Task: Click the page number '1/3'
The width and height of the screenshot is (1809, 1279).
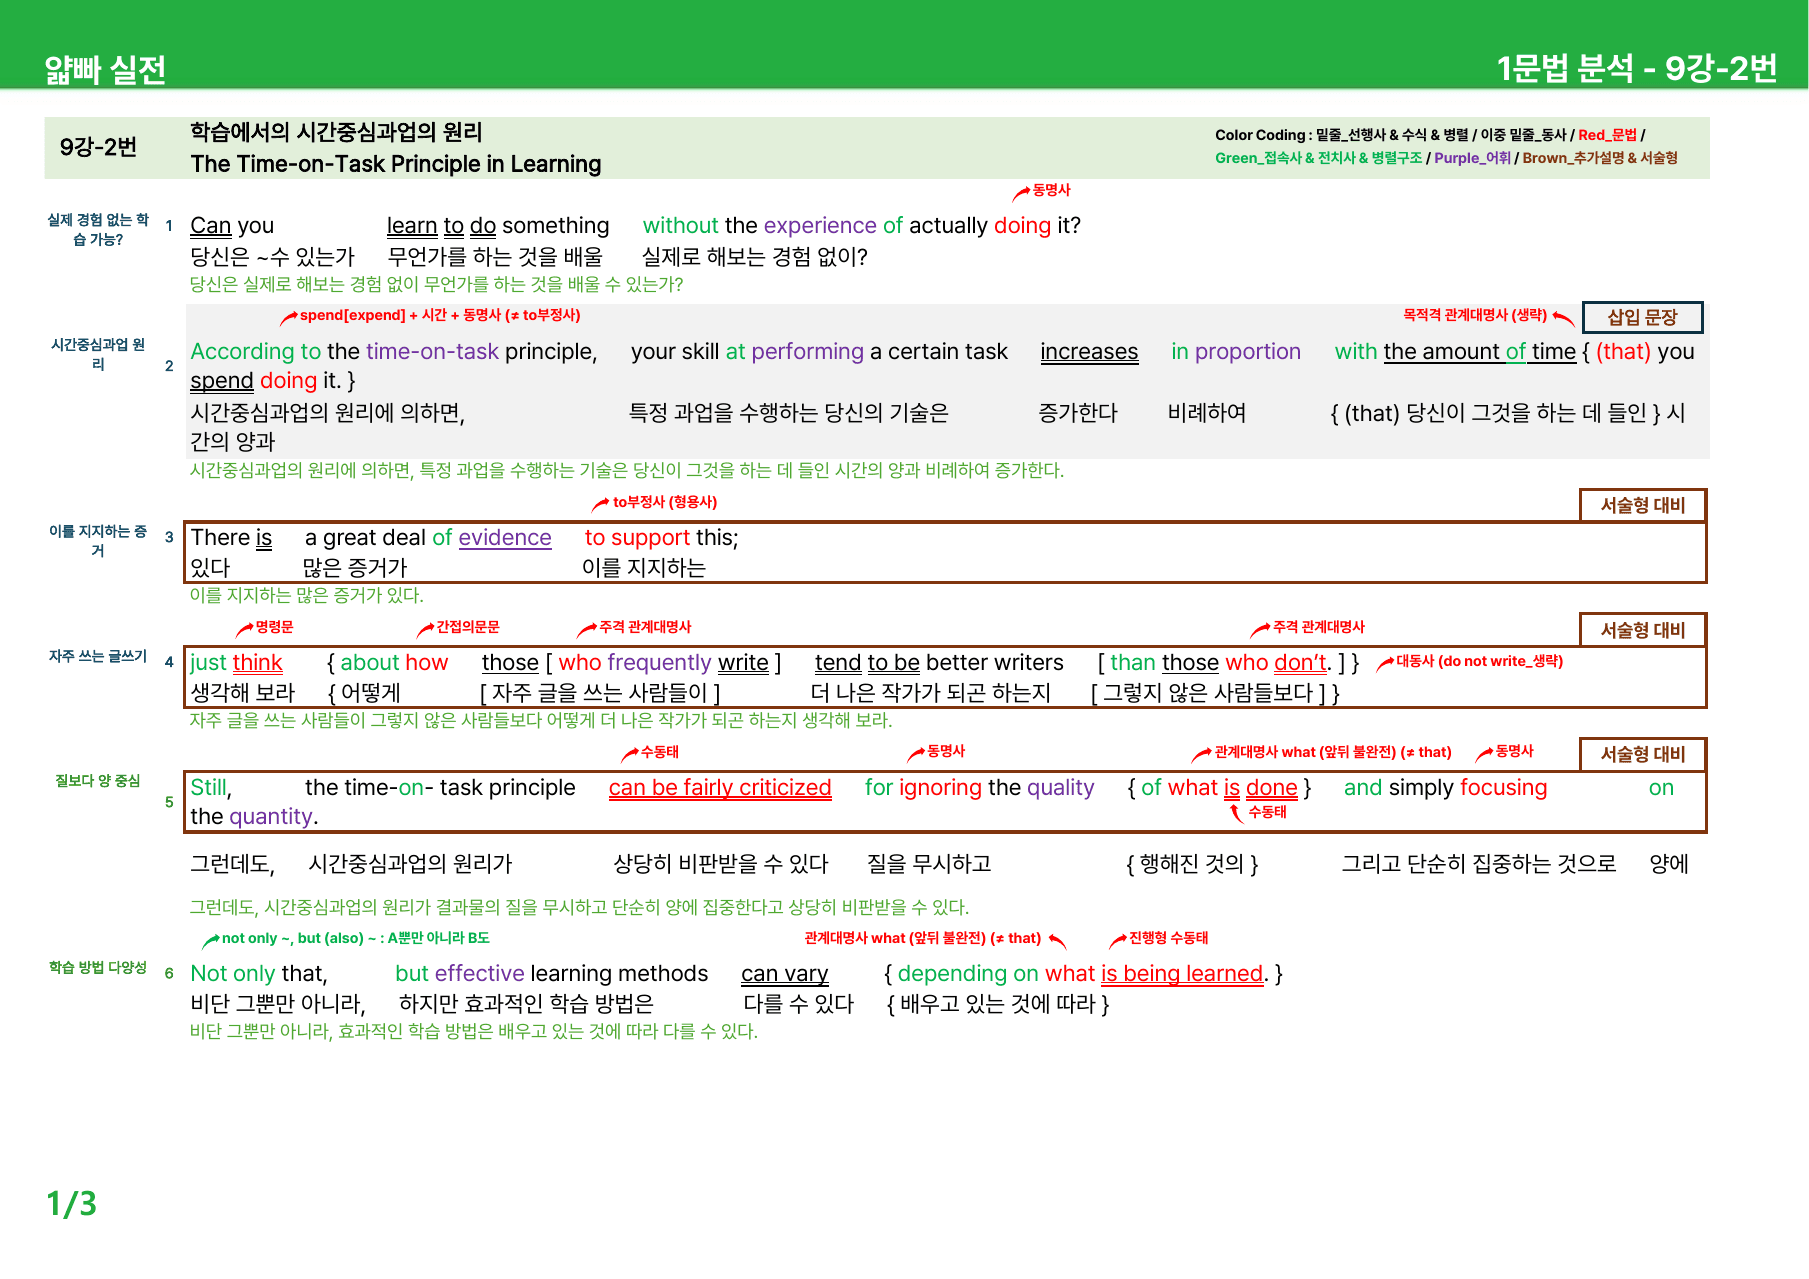Action: [x=72, y=1203]
